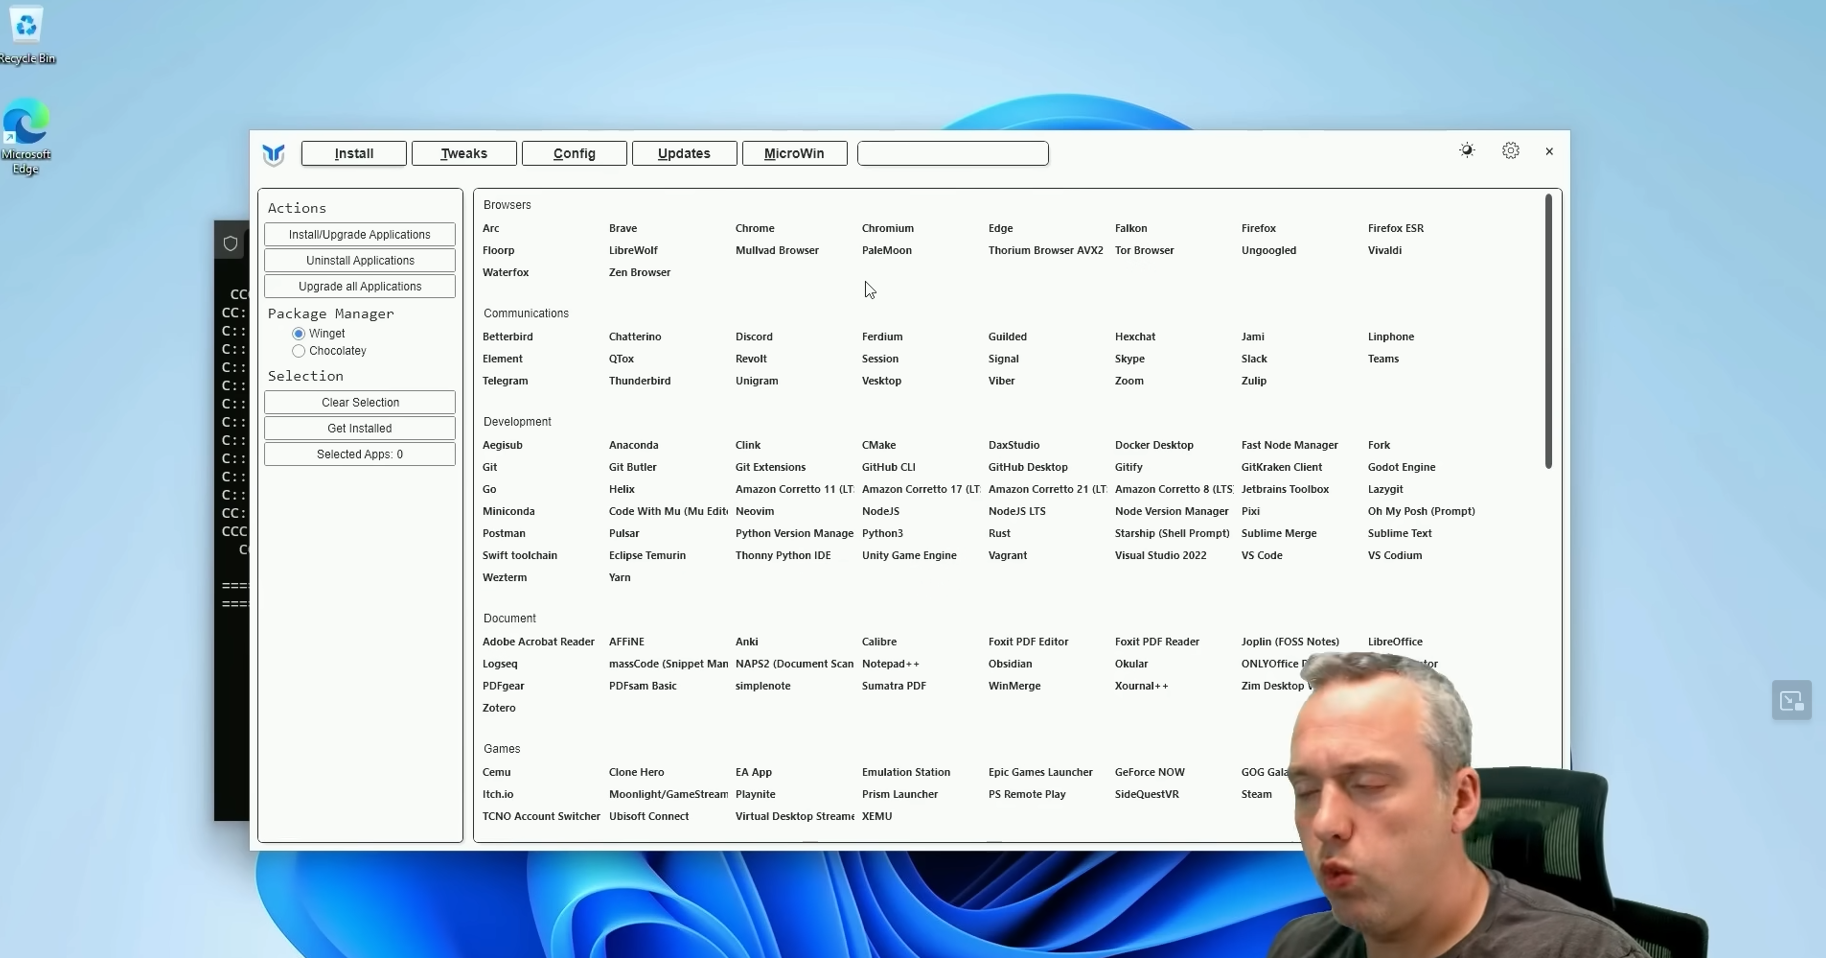Select the Recycle Bin desktop icon
Viewport: 1826px width, 958px height.
26,34
